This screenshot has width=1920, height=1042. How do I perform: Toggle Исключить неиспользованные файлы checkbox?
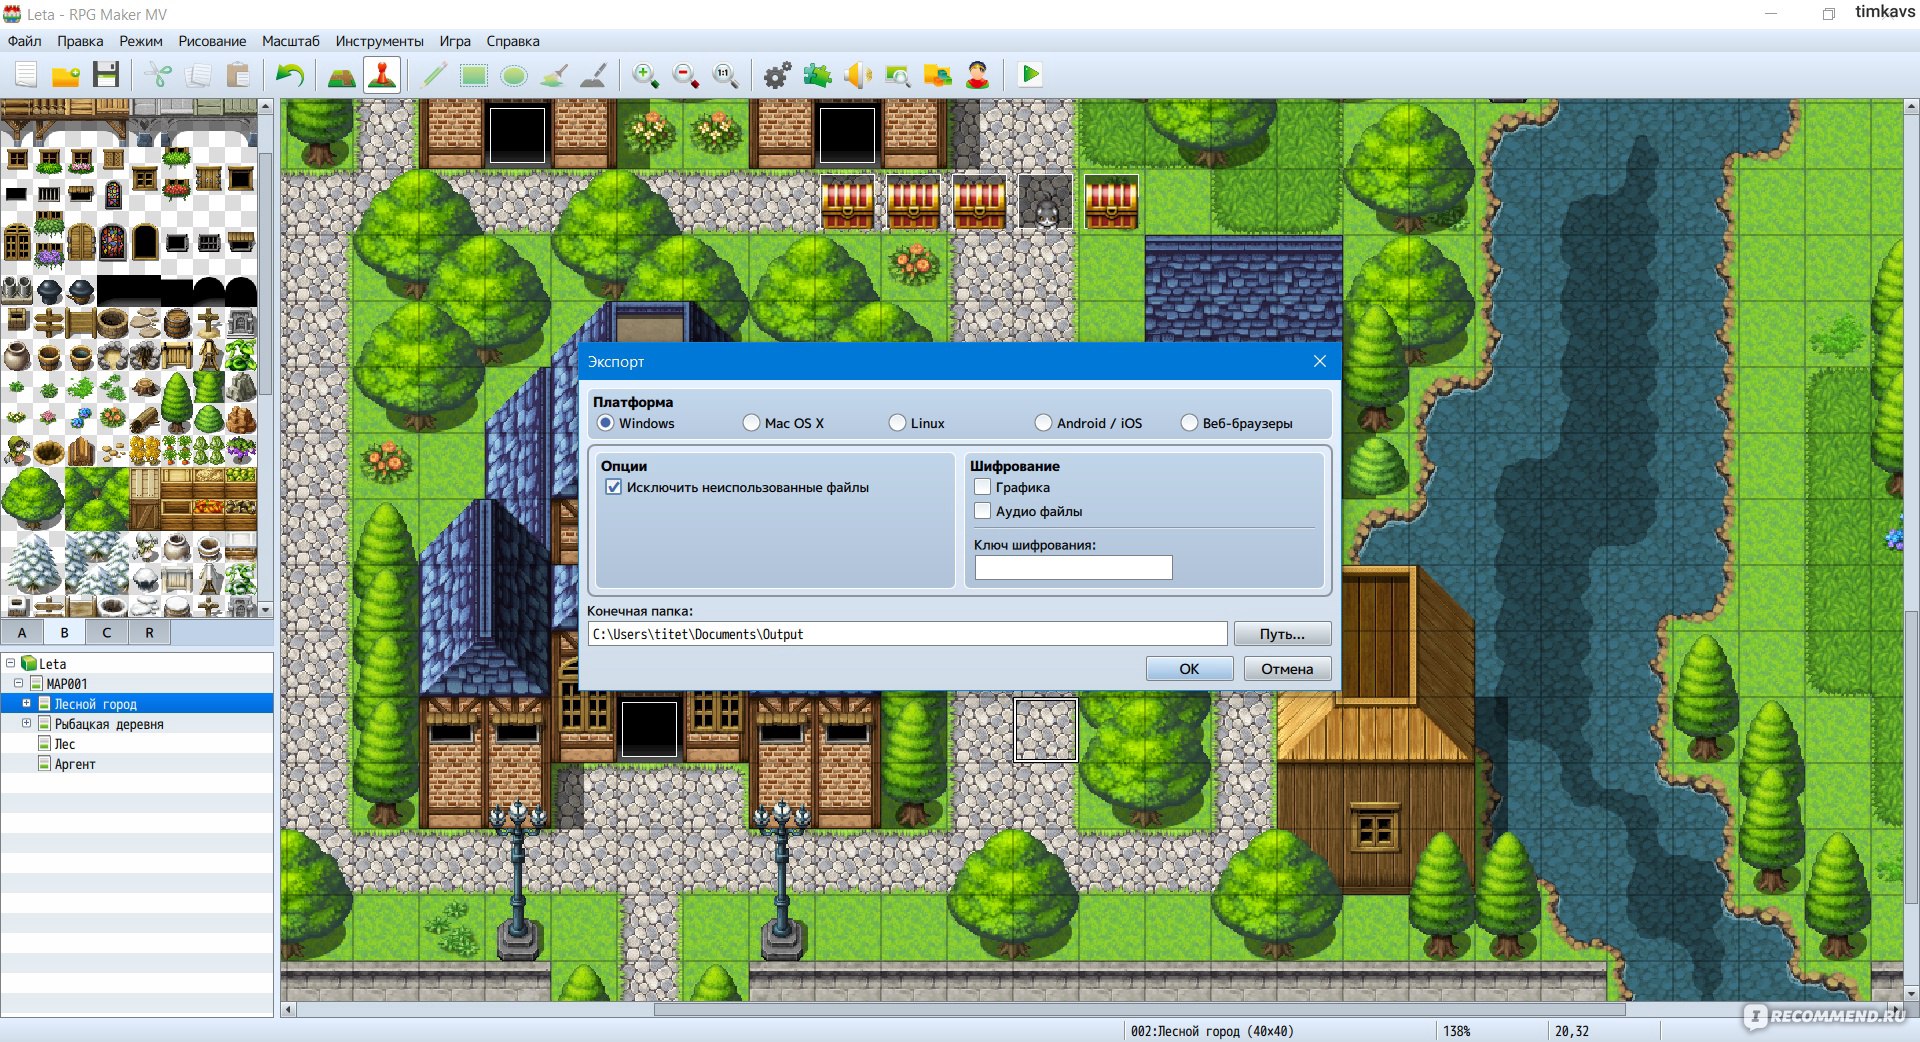[613, 487]
